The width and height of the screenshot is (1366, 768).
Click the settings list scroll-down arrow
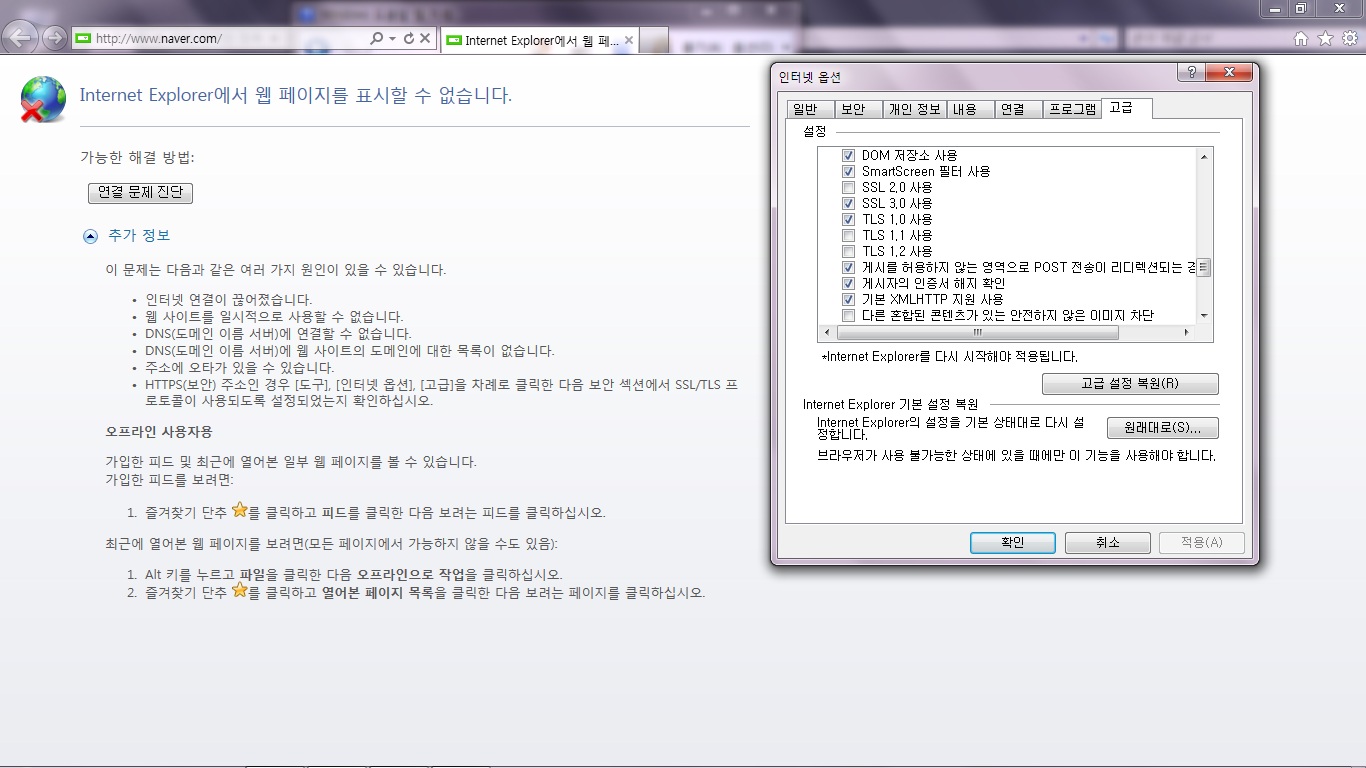click(x=1204, y=316)
